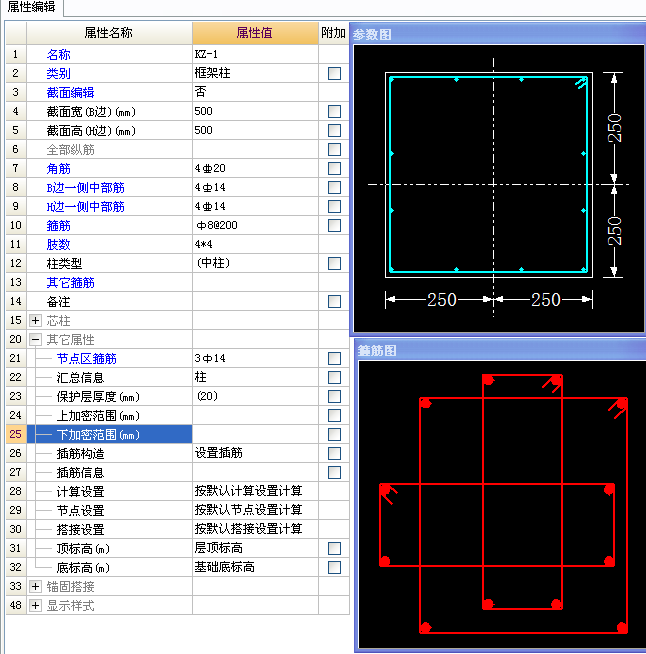Click the 角筋 value 4⌽20

[210, 169]
